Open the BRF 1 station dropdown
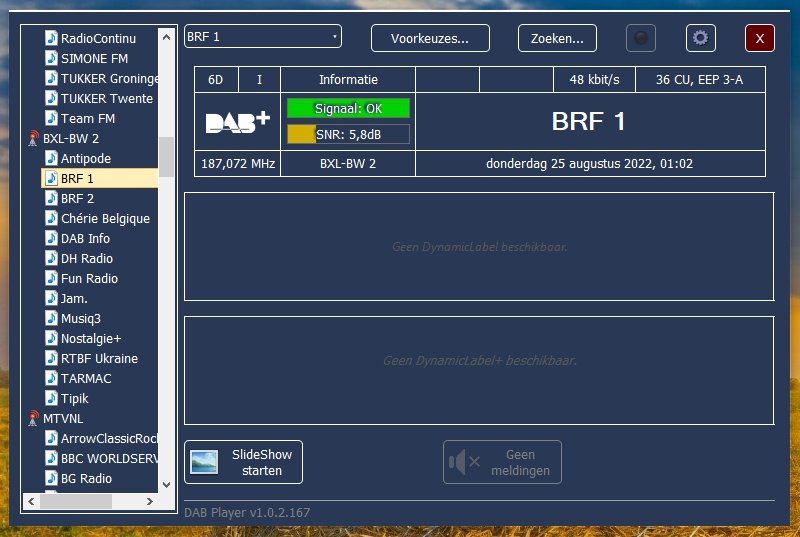Image resolution: width=800 pixels, height=537 pixels. point(263,37)
